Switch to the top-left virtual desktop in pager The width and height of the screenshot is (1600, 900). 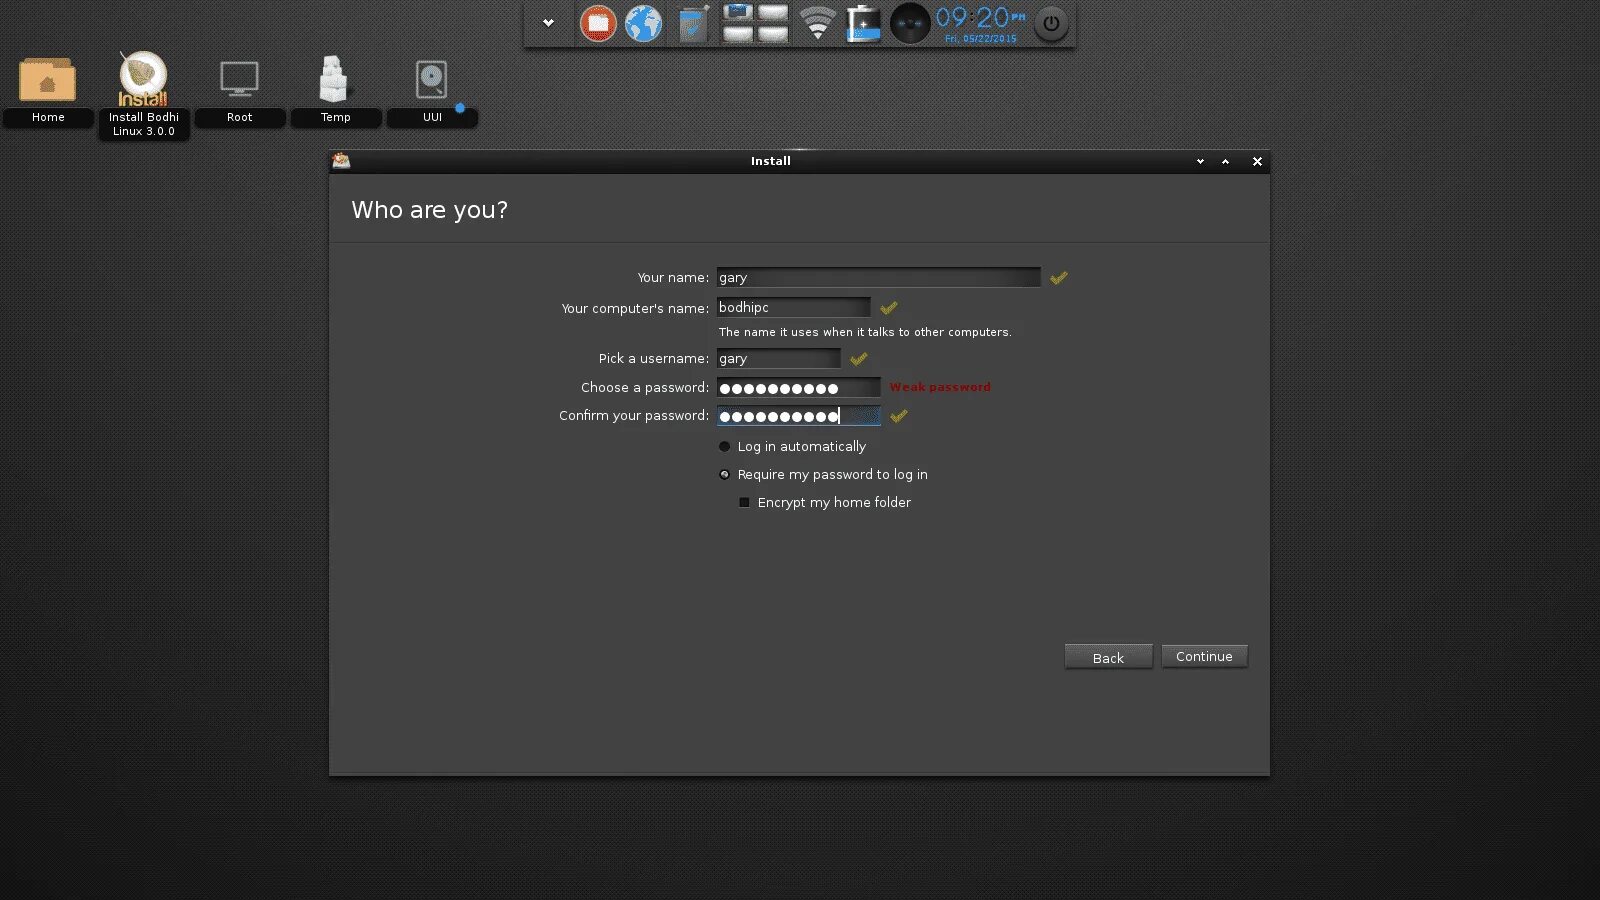point(738,13)
